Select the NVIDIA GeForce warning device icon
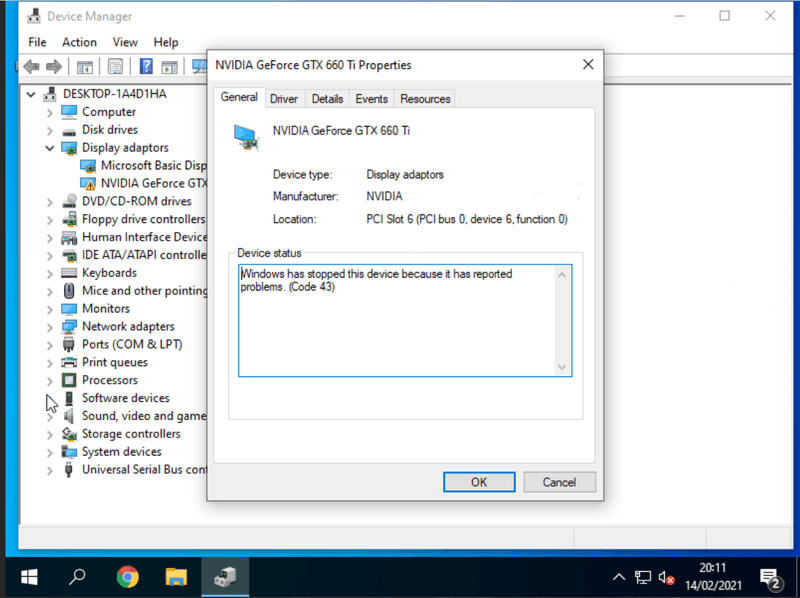The width and height of the screenshot is (800, 598). 88,183
